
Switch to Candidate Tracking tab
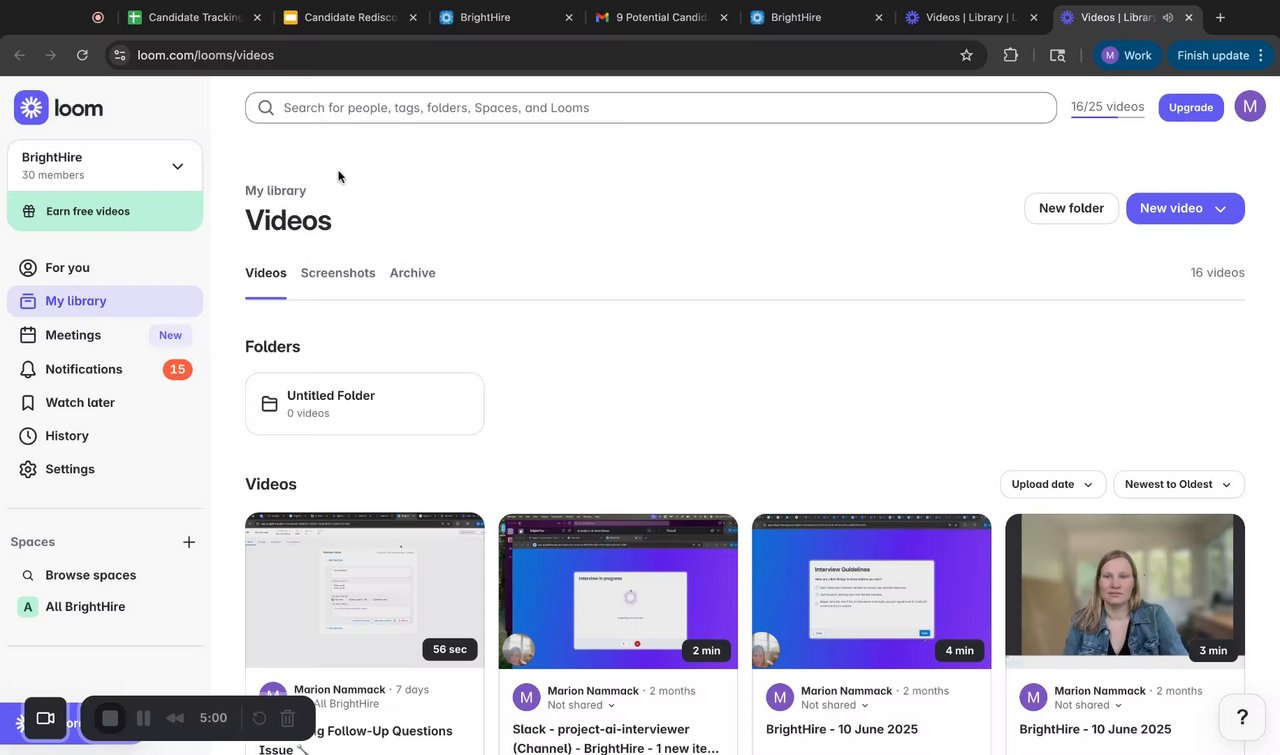tap(194, 17)
